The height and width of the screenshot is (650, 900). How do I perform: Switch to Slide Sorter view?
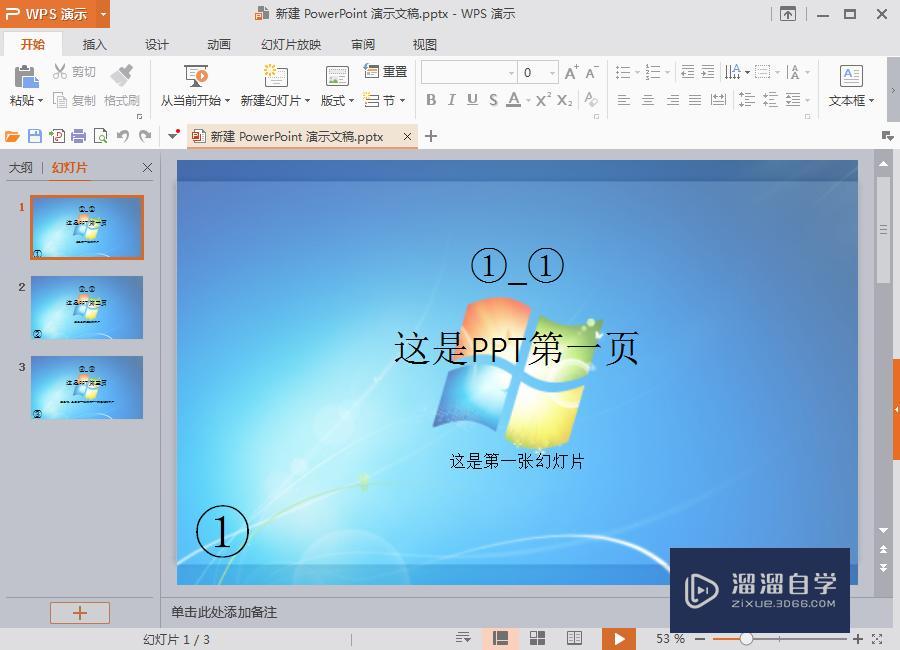click(x=537, y=638)
